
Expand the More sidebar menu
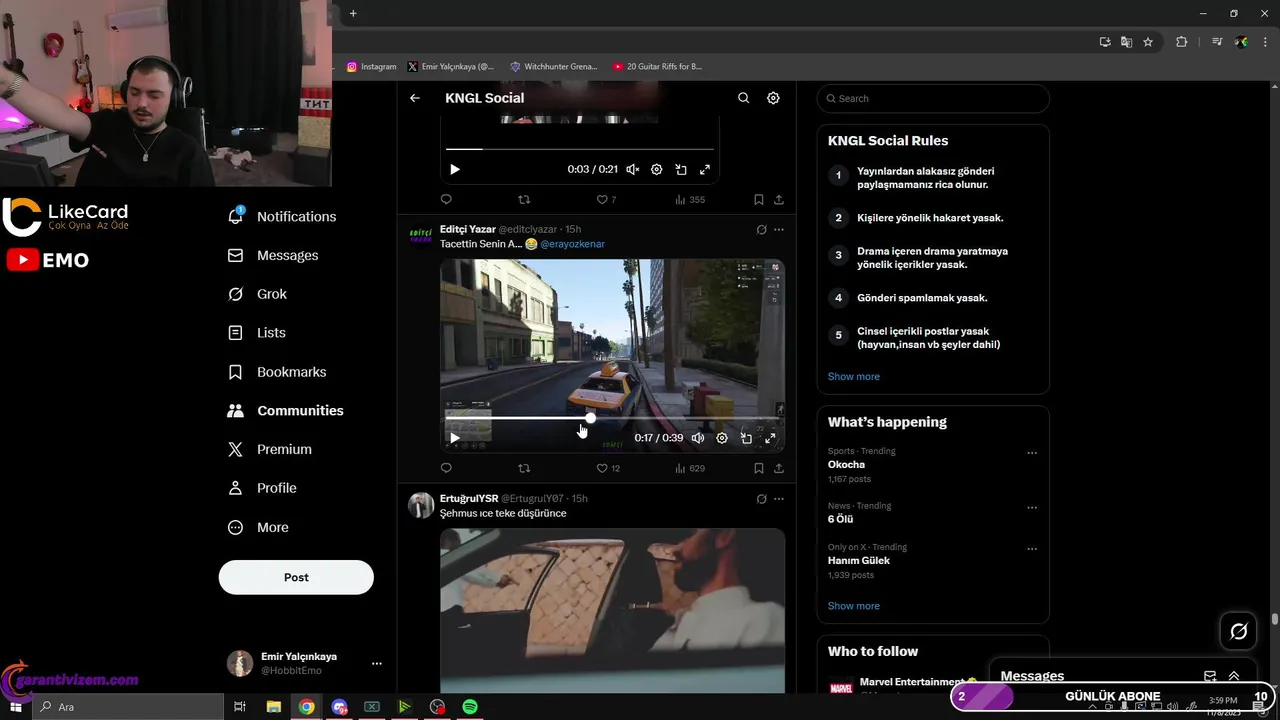[x=258, y=527]
